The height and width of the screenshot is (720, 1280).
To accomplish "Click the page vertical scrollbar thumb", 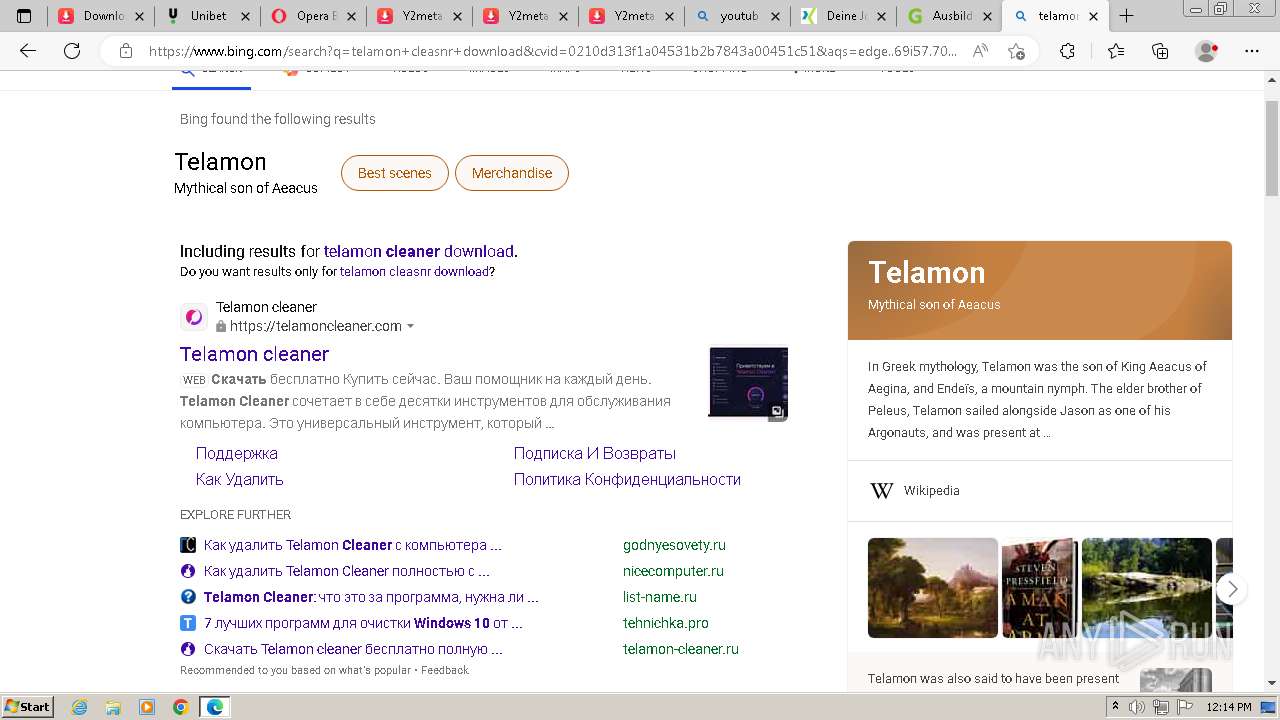I will (x=1272, y=148).
